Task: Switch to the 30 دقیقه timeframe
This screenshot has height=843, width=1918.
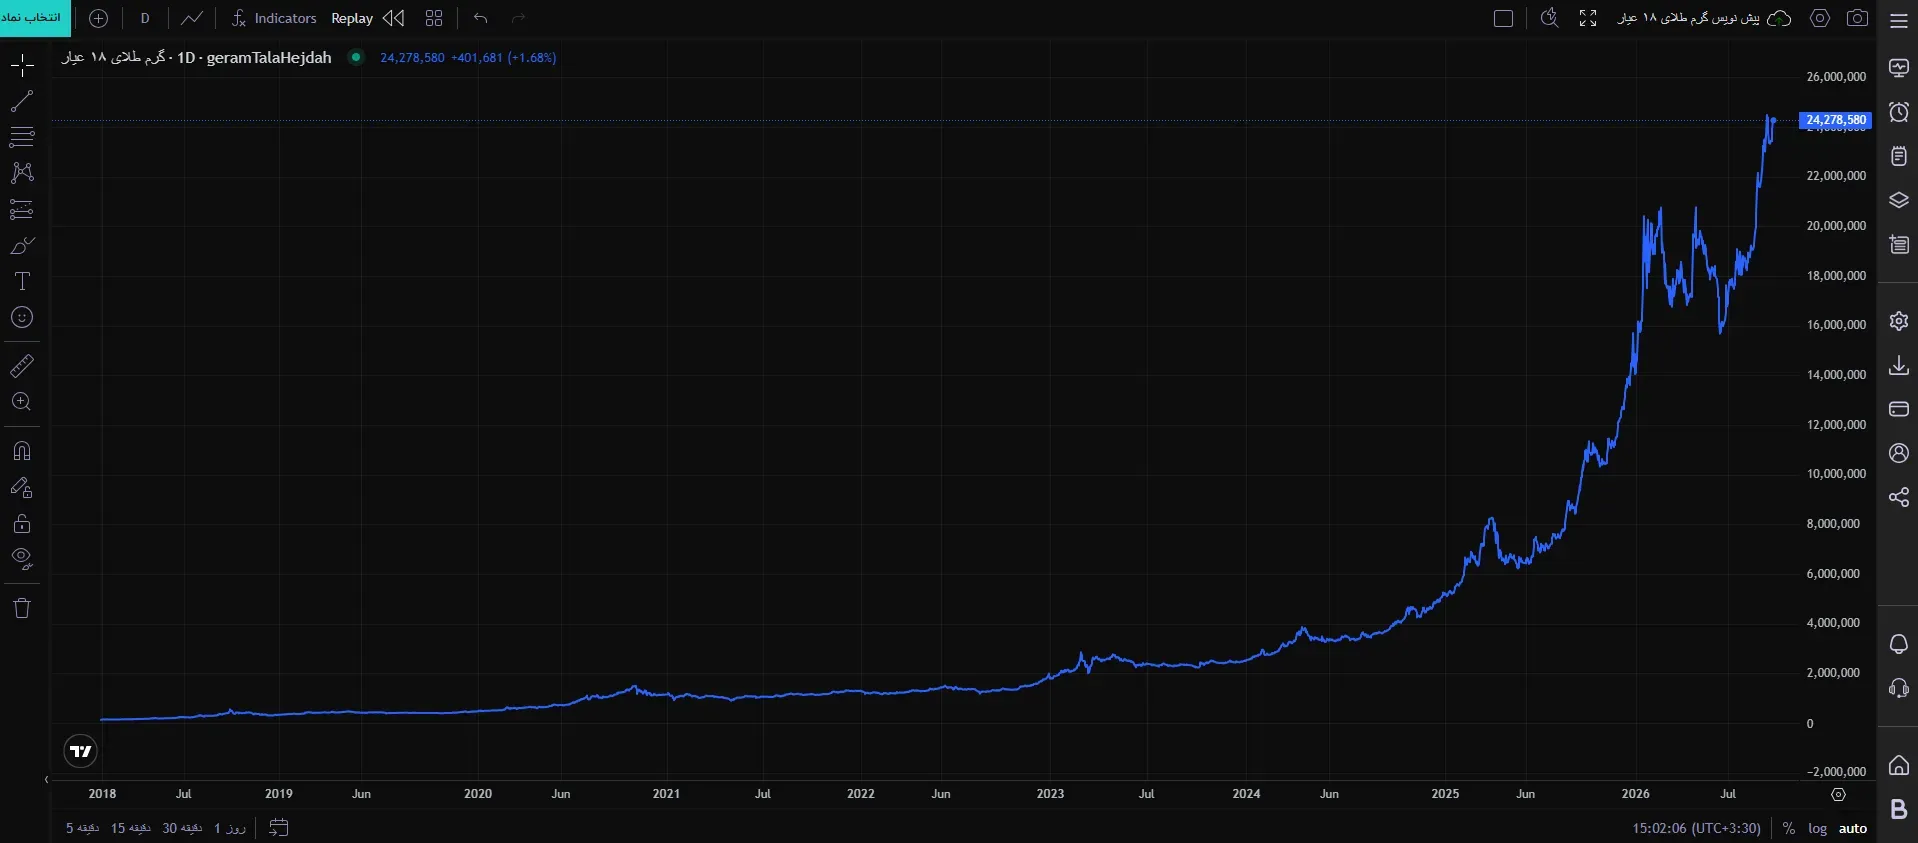Action: pos(182,828)
